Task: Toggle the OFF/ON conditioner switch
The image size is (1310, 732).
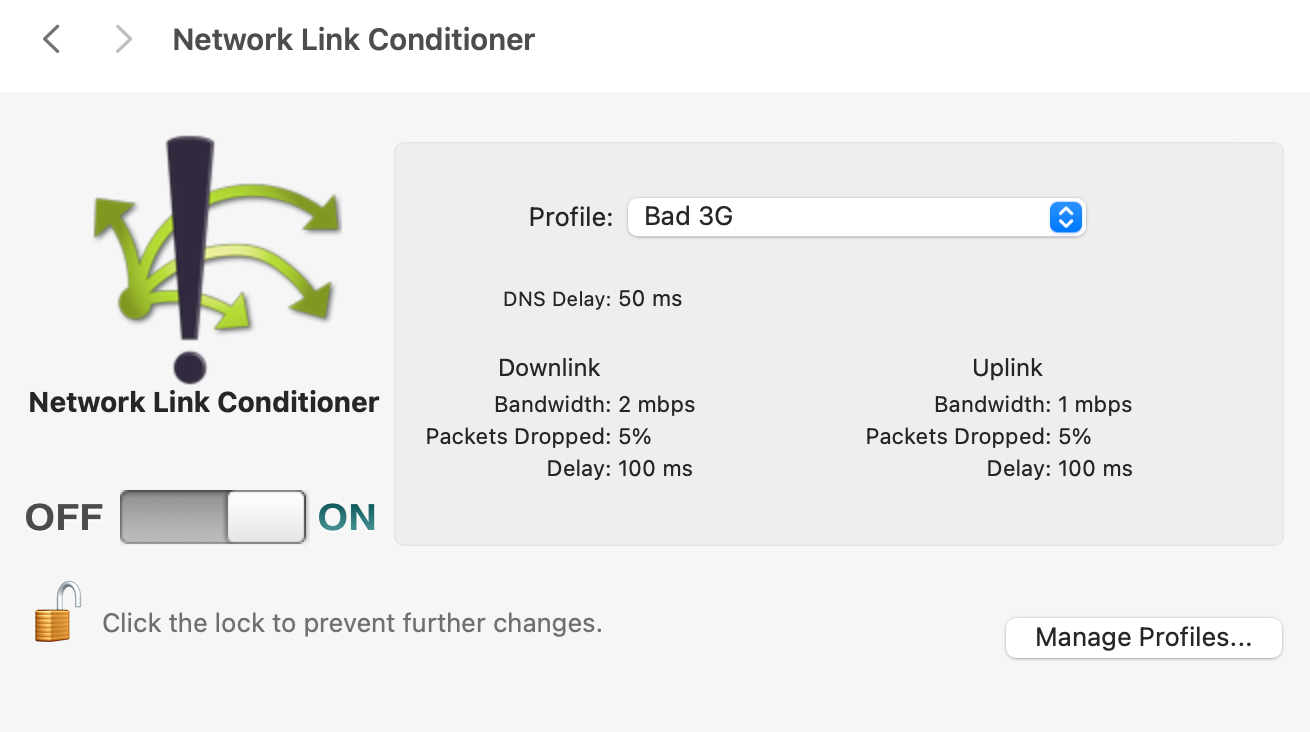Action: pos(213,517)
